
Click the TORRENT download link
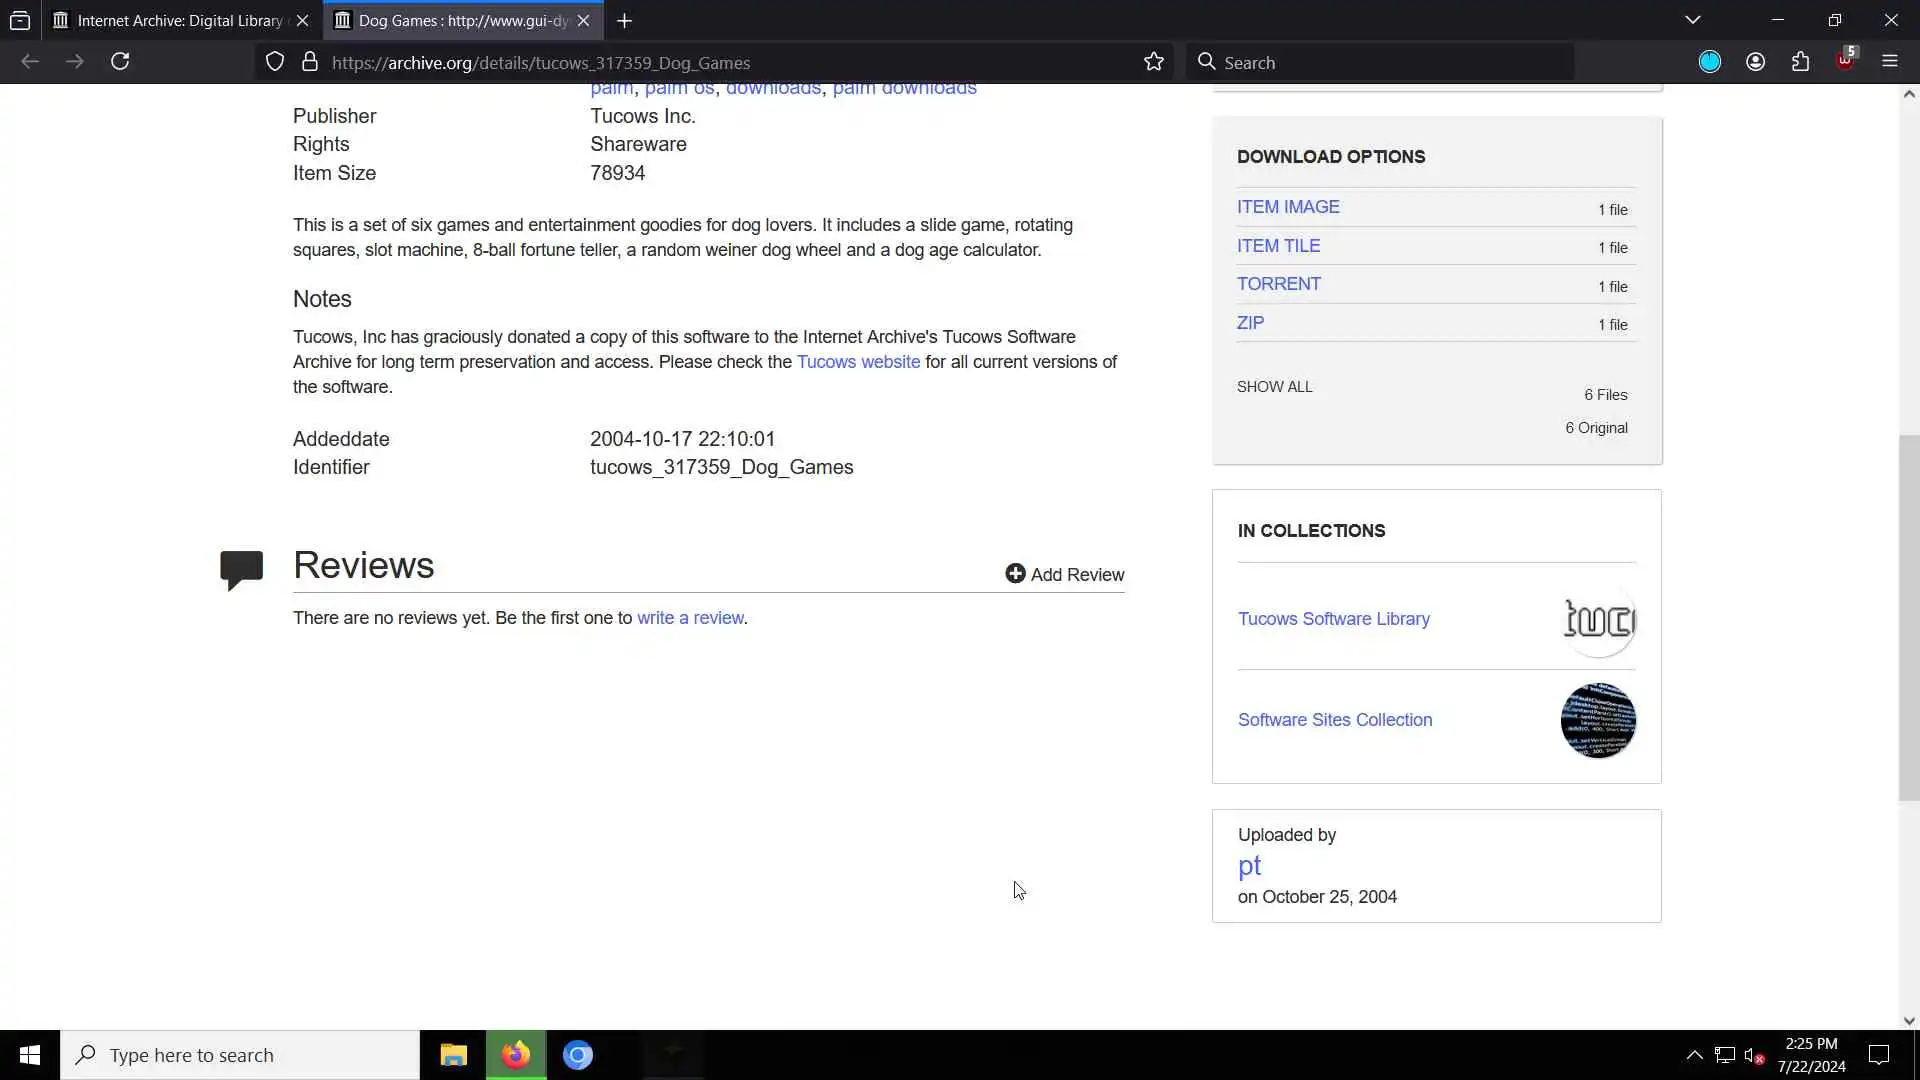(x=1278, y=284)
